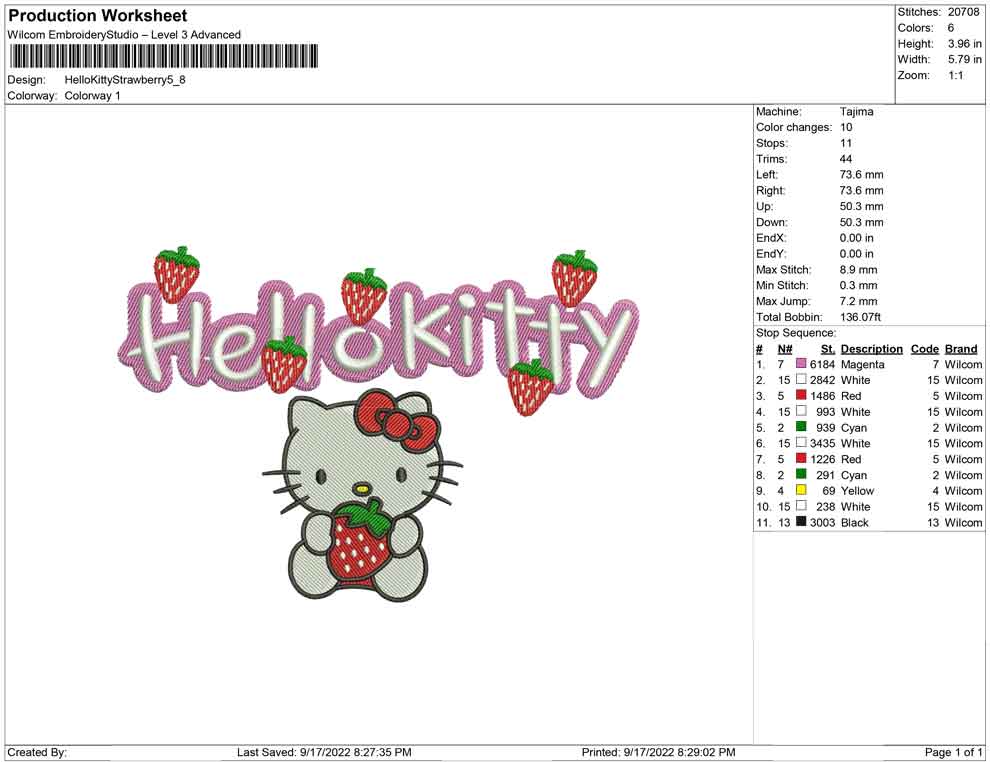990x762 pixels.
Task: Click the green Cyan swatch in row 5
Action: pyautogui.click(x=801, y=427)
